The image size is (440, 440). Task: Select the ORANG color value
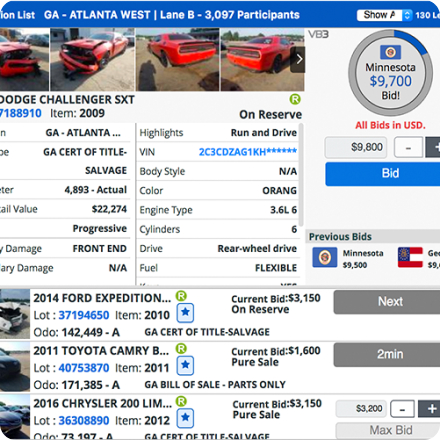coord(279,191)
